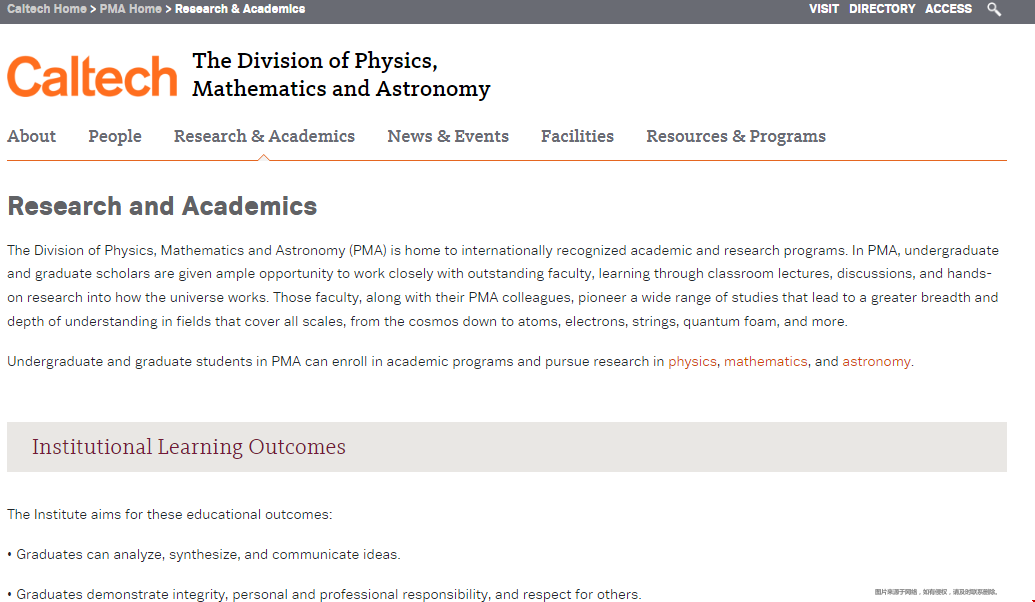Open the People menu

point(115,136)
